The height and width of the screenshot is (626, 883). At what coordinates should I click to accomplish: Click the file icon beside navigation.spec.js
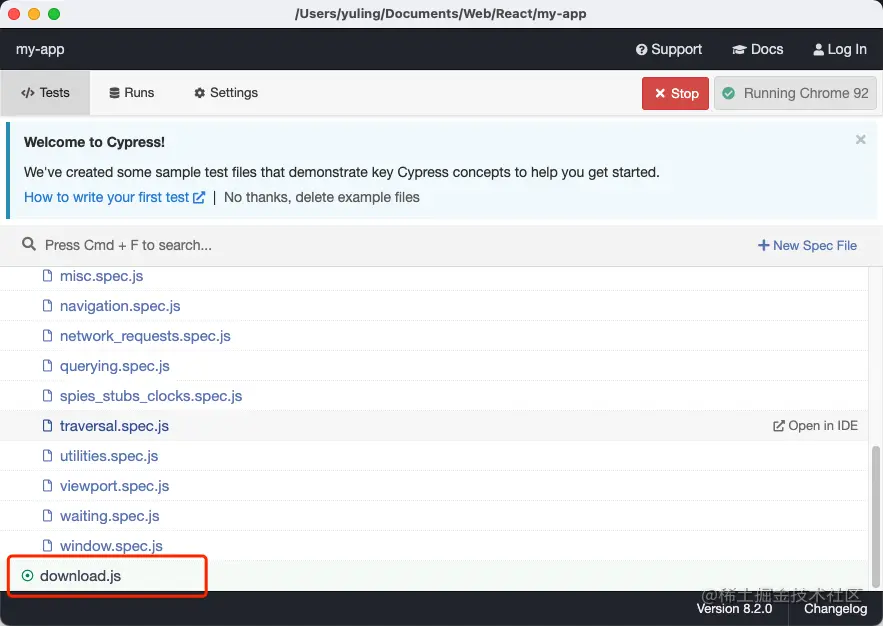pyautogui.click(x=48, y=305)
